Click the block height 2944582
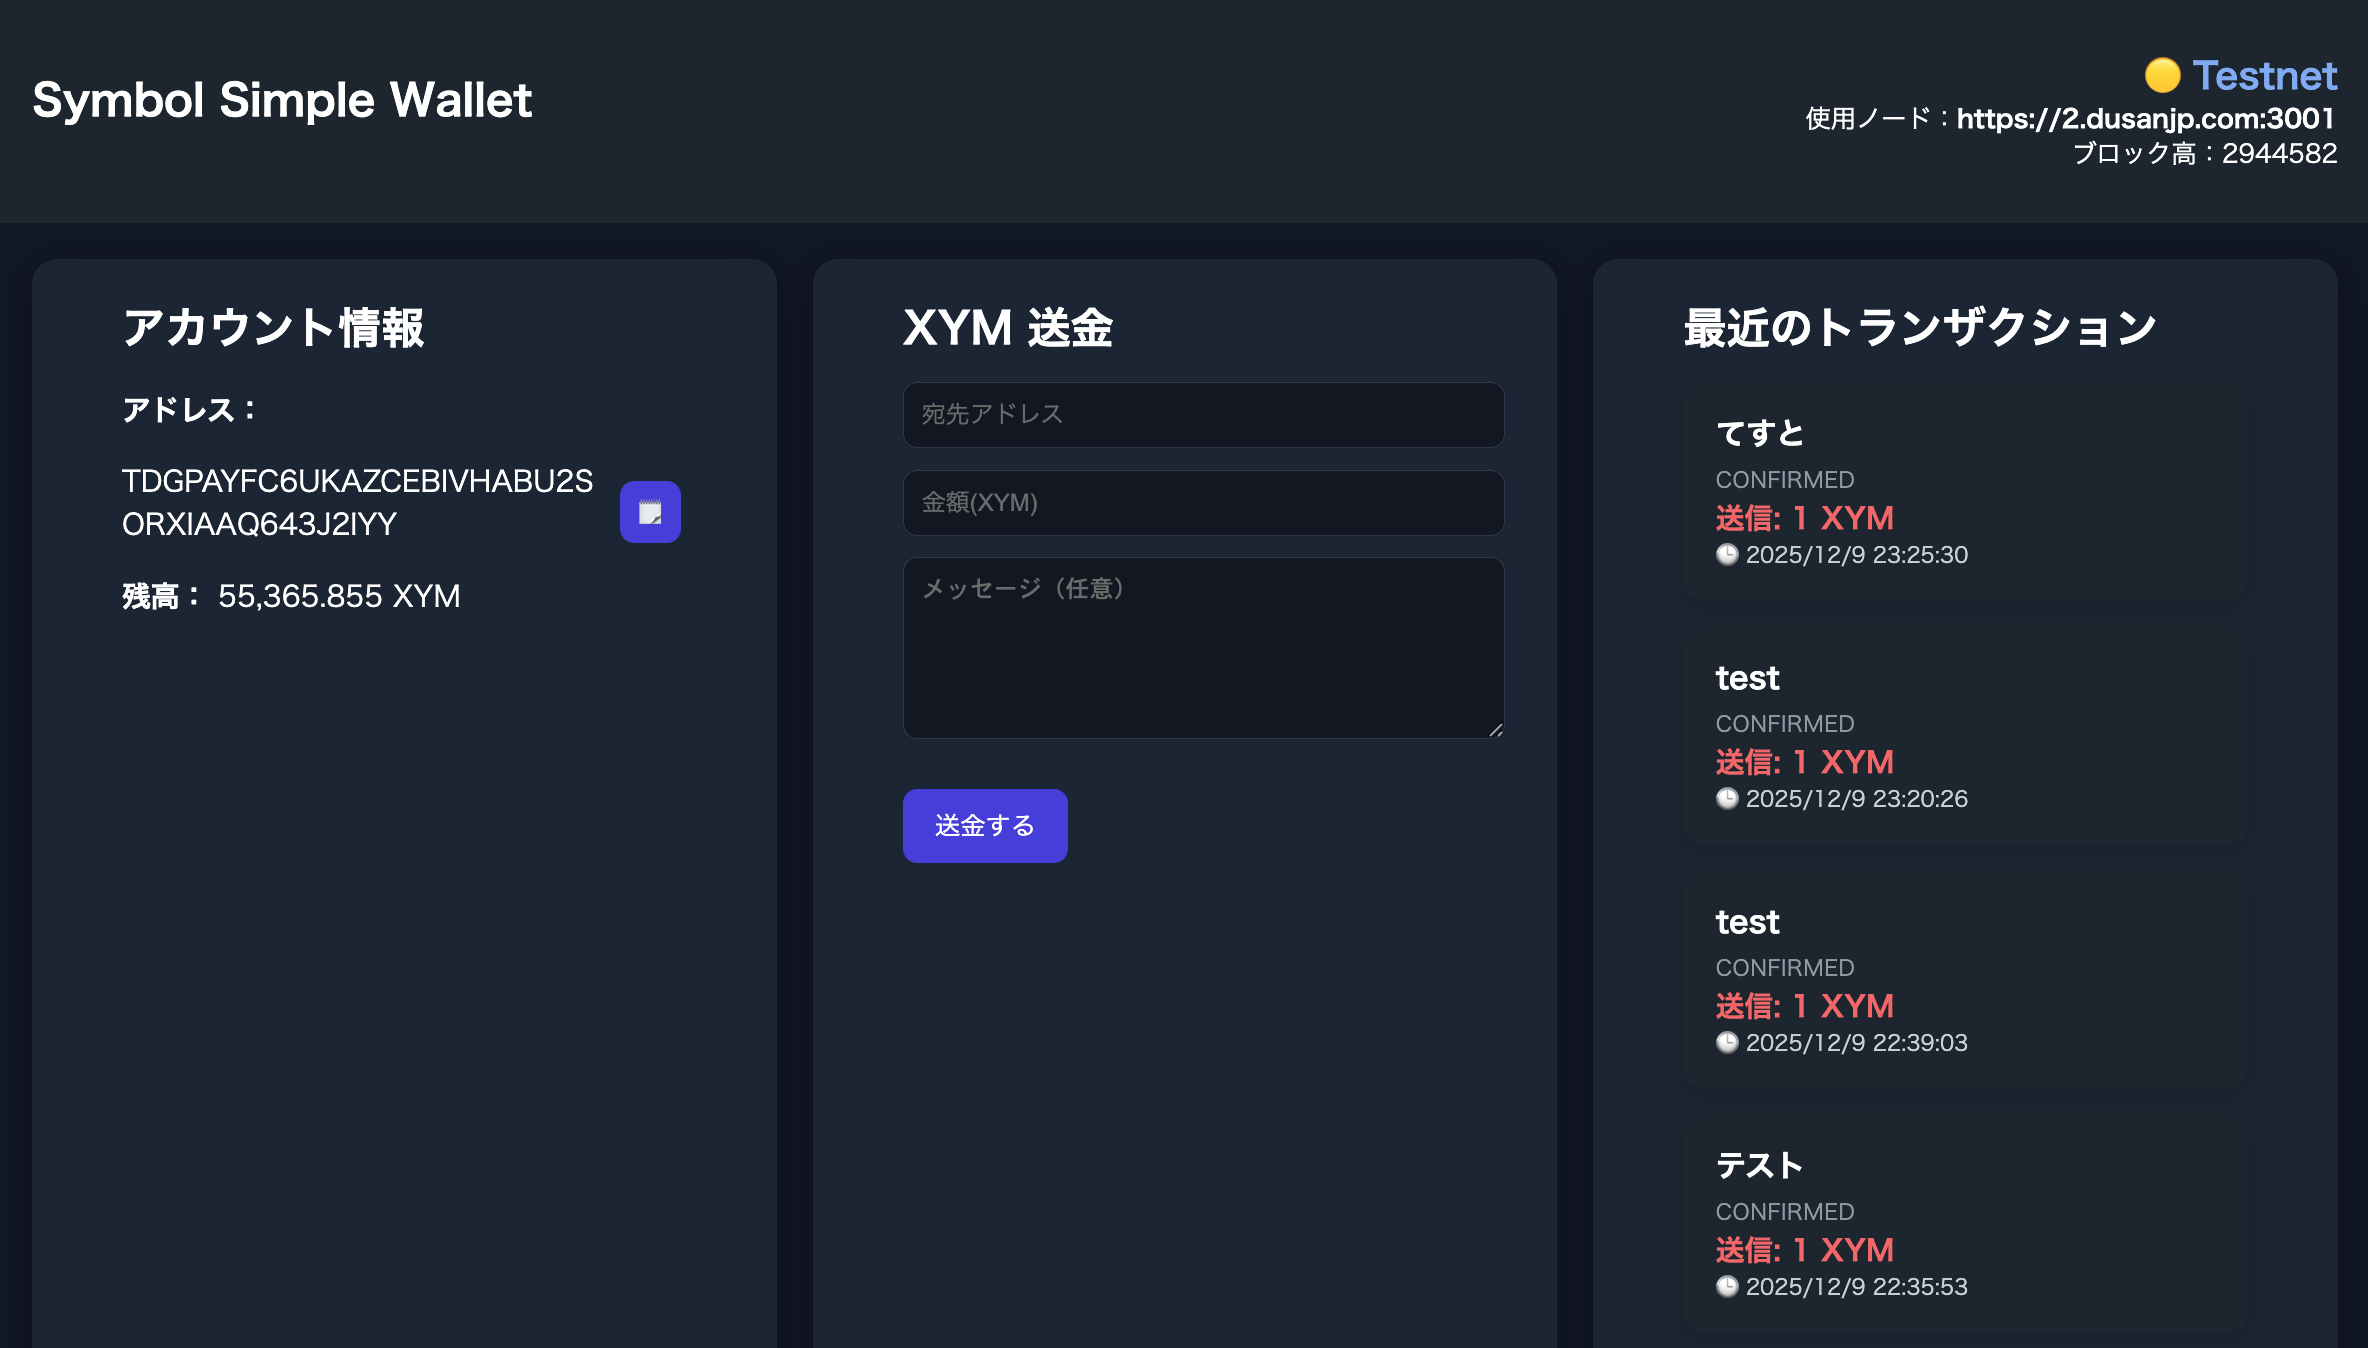The image size is (2368, 1348). (2279, 153)
